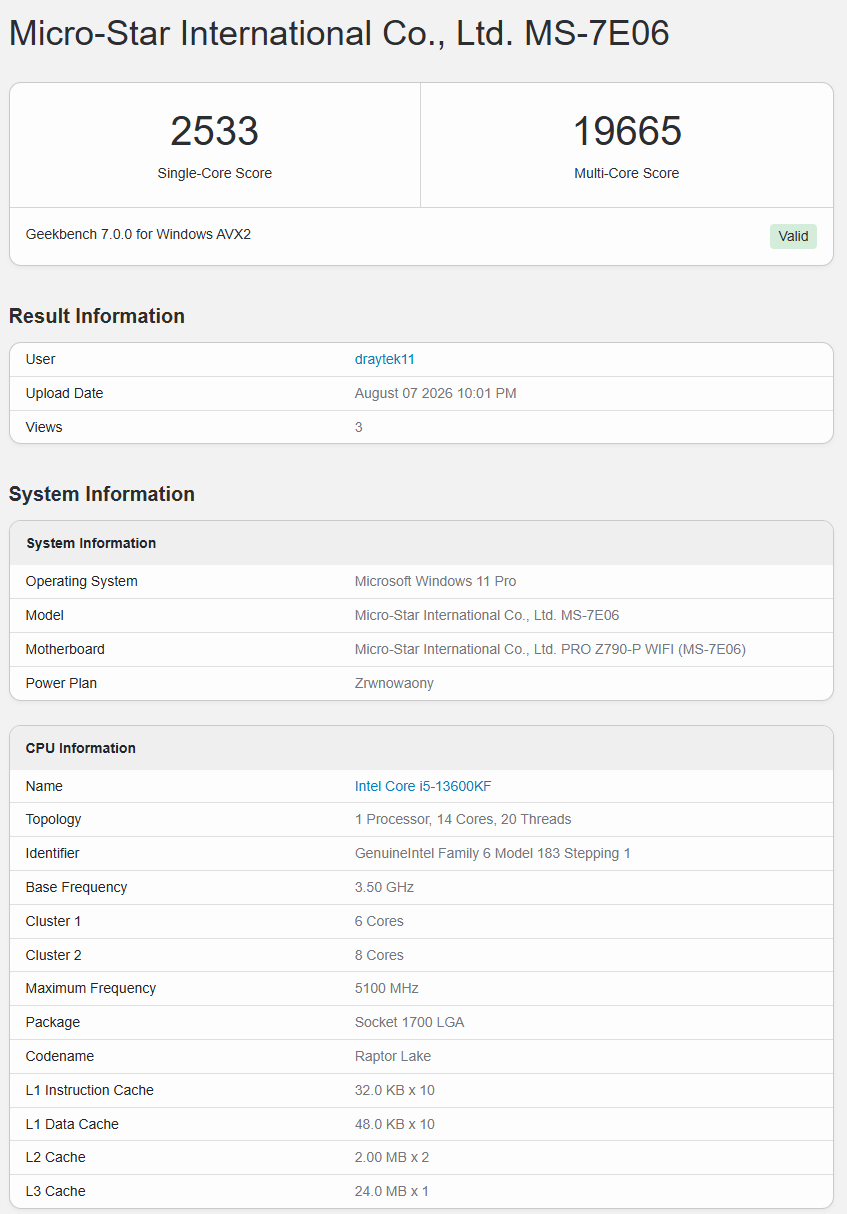Select the Microsoft Windows 11 Pro value
Image resolution: width=847 pixels, height=1214 pixels.
point(436,581)
